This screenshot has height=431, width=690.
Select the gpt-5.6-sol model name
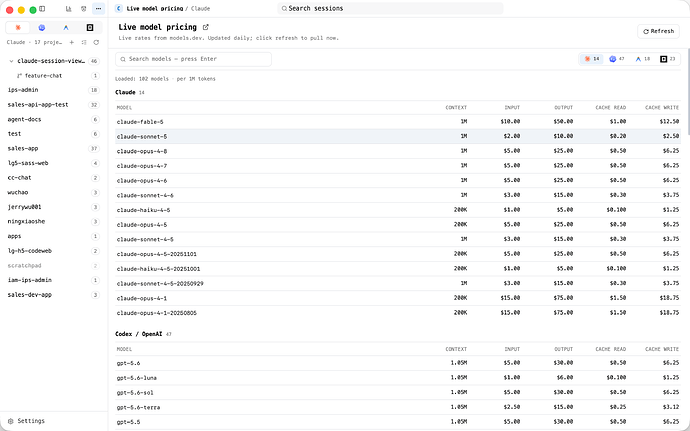point(135,393)
